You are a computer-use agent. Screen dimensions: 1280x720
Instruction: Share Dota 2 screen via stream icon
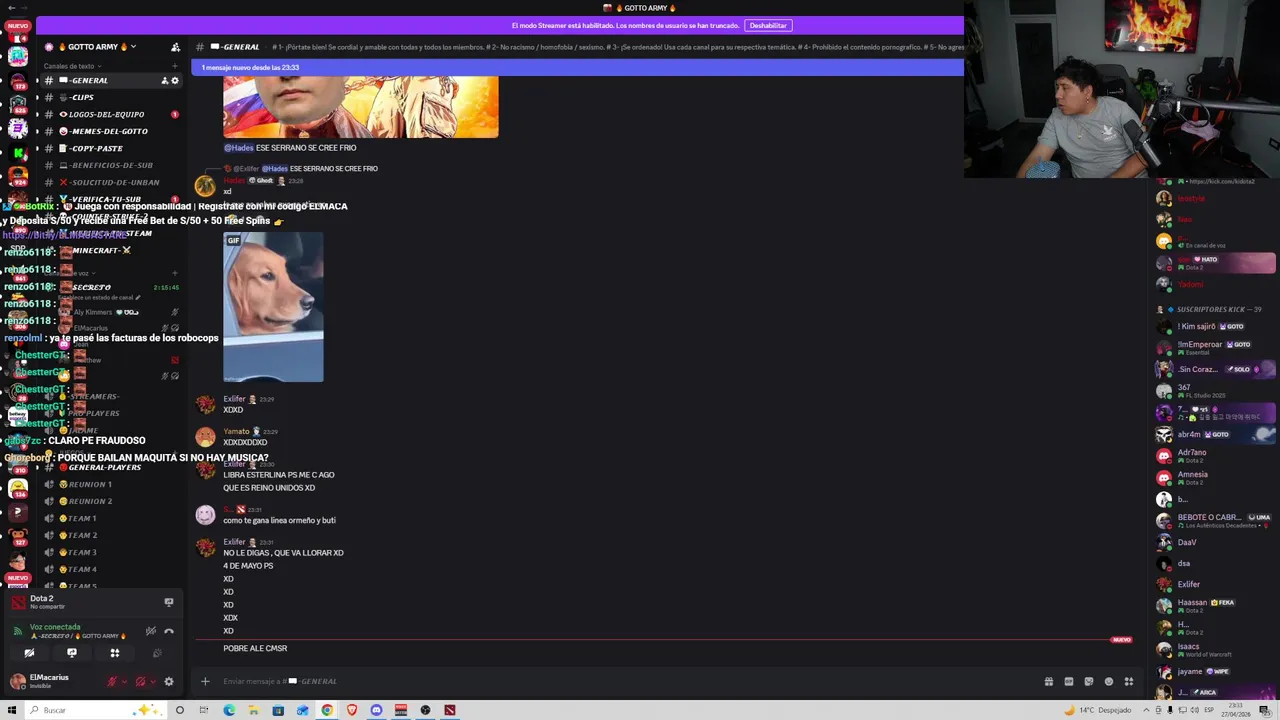168,602
